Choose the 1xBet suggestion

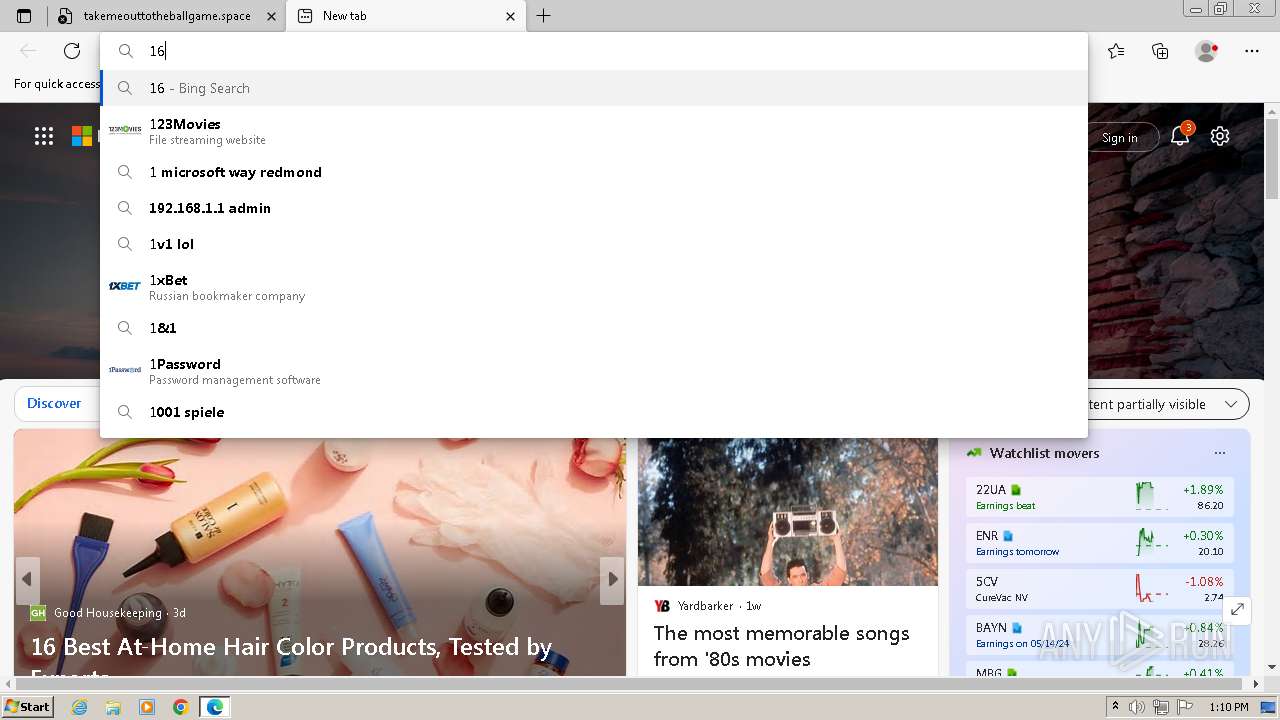coord(593,287)
